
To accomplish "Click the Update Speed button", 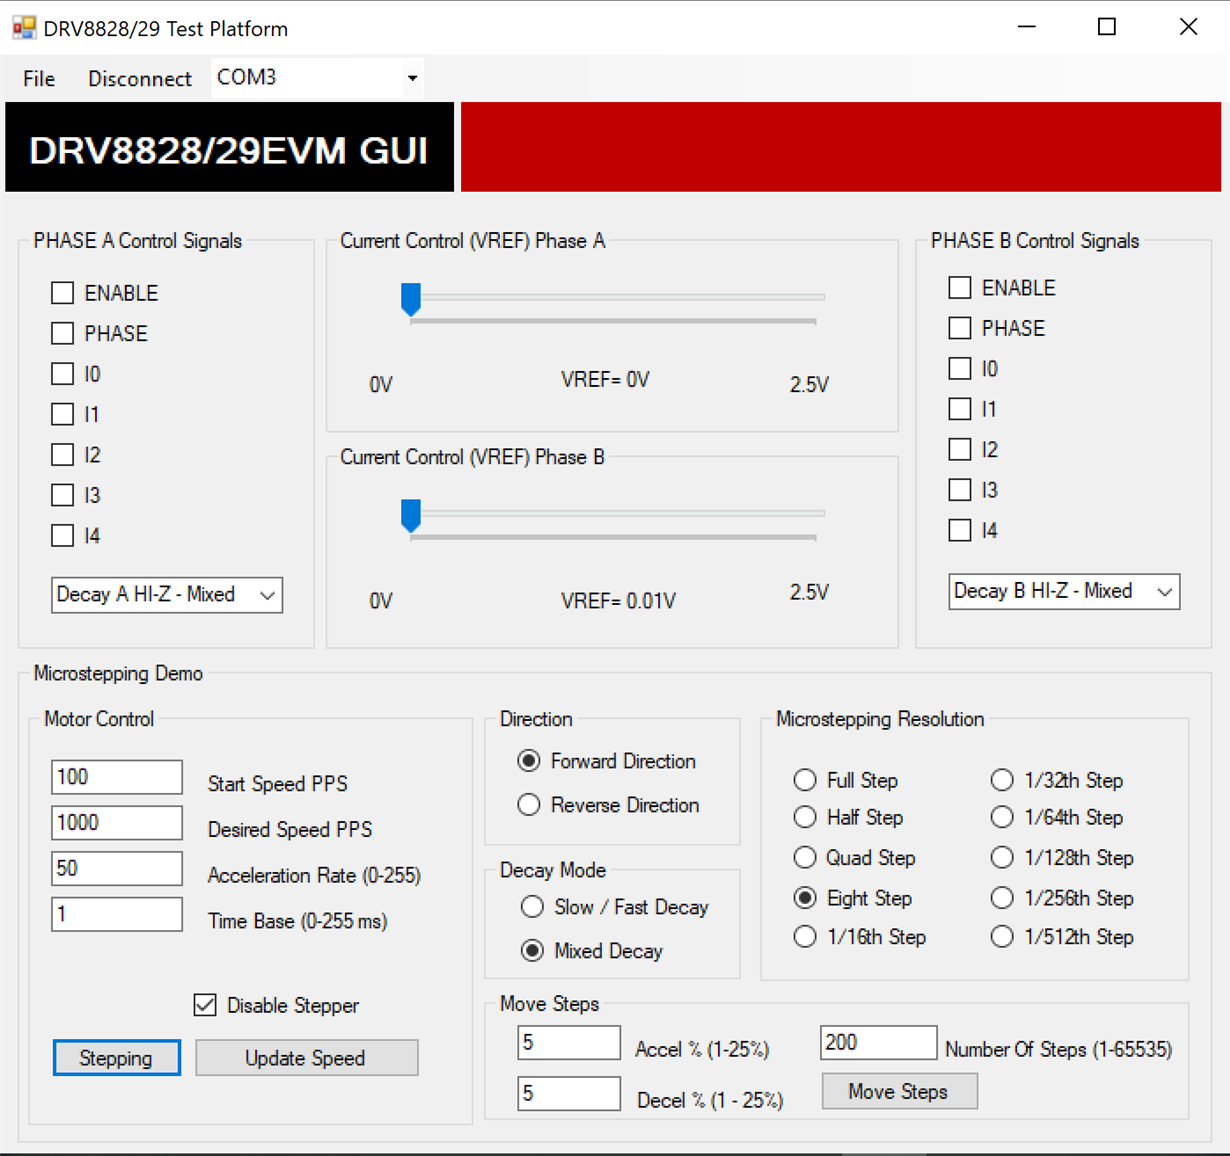I will [x=306, y=1058].
